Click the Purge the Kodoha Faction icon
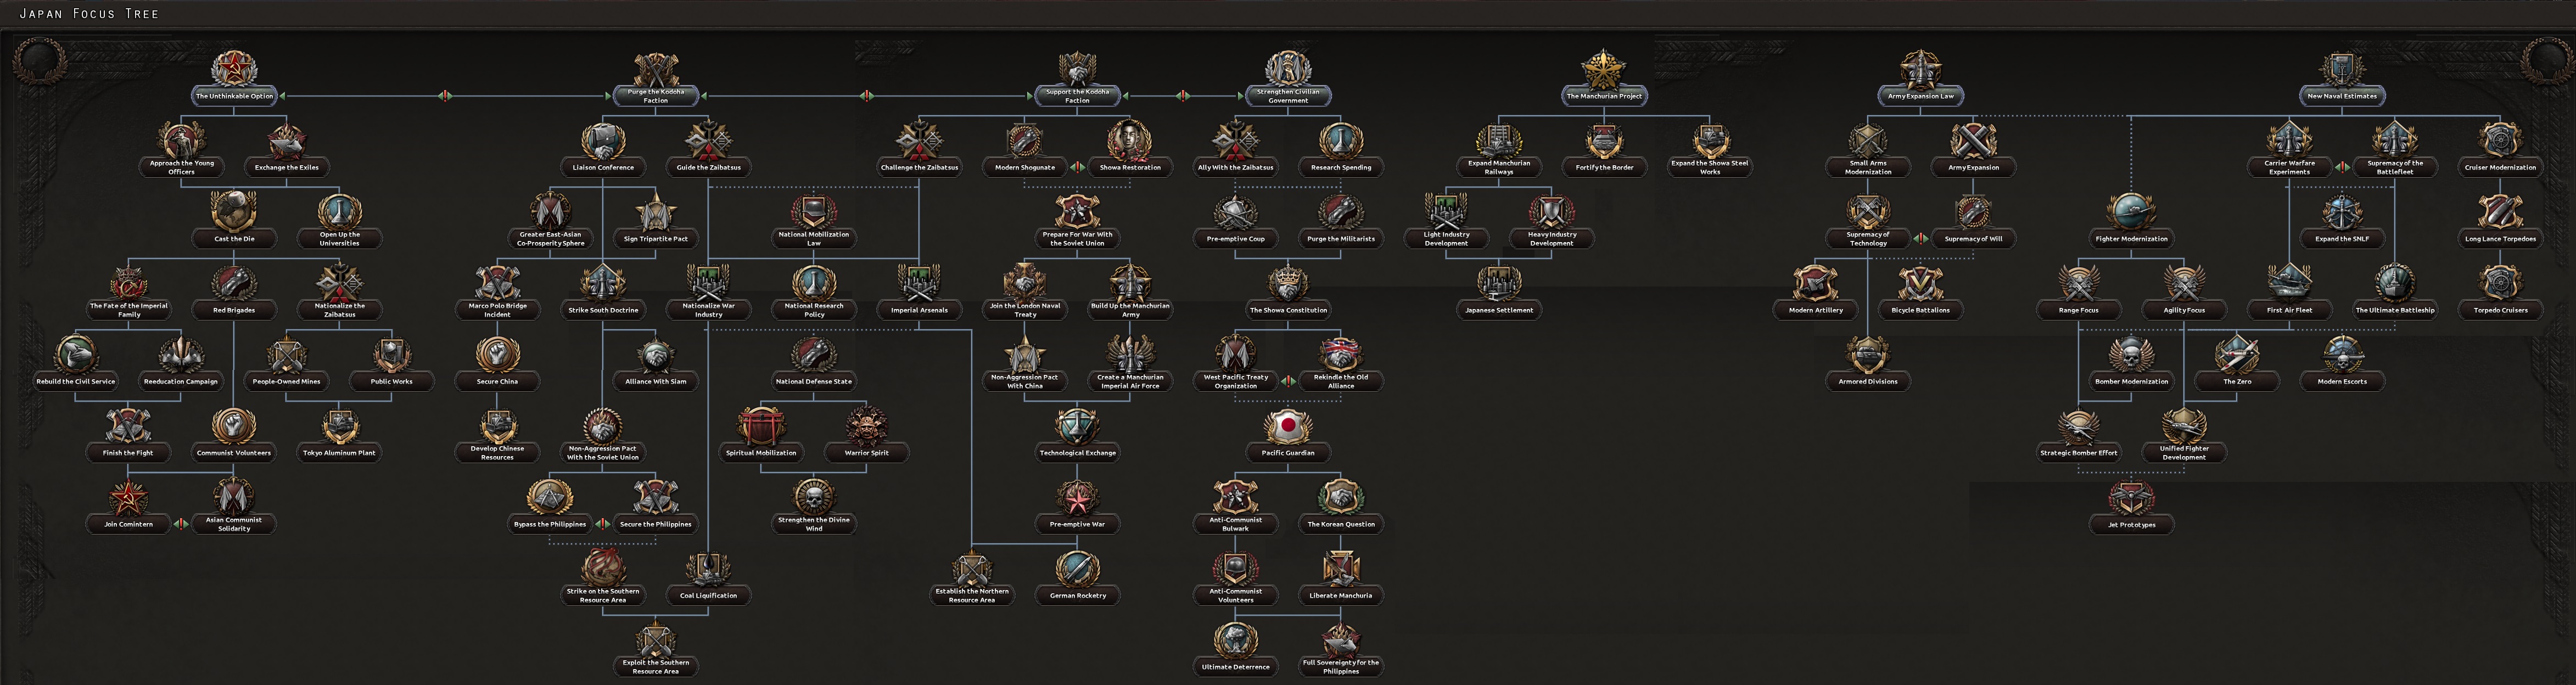 (x=656, y=69)
